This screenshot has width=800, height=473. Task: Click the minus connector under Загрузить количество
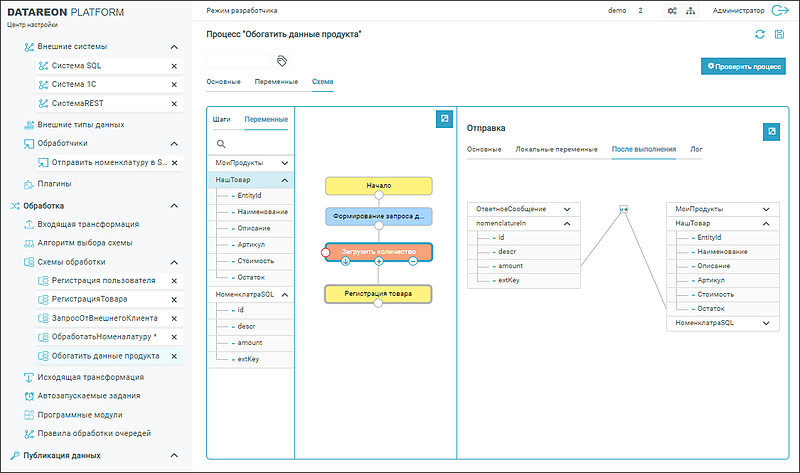click(x=413, y=261)
